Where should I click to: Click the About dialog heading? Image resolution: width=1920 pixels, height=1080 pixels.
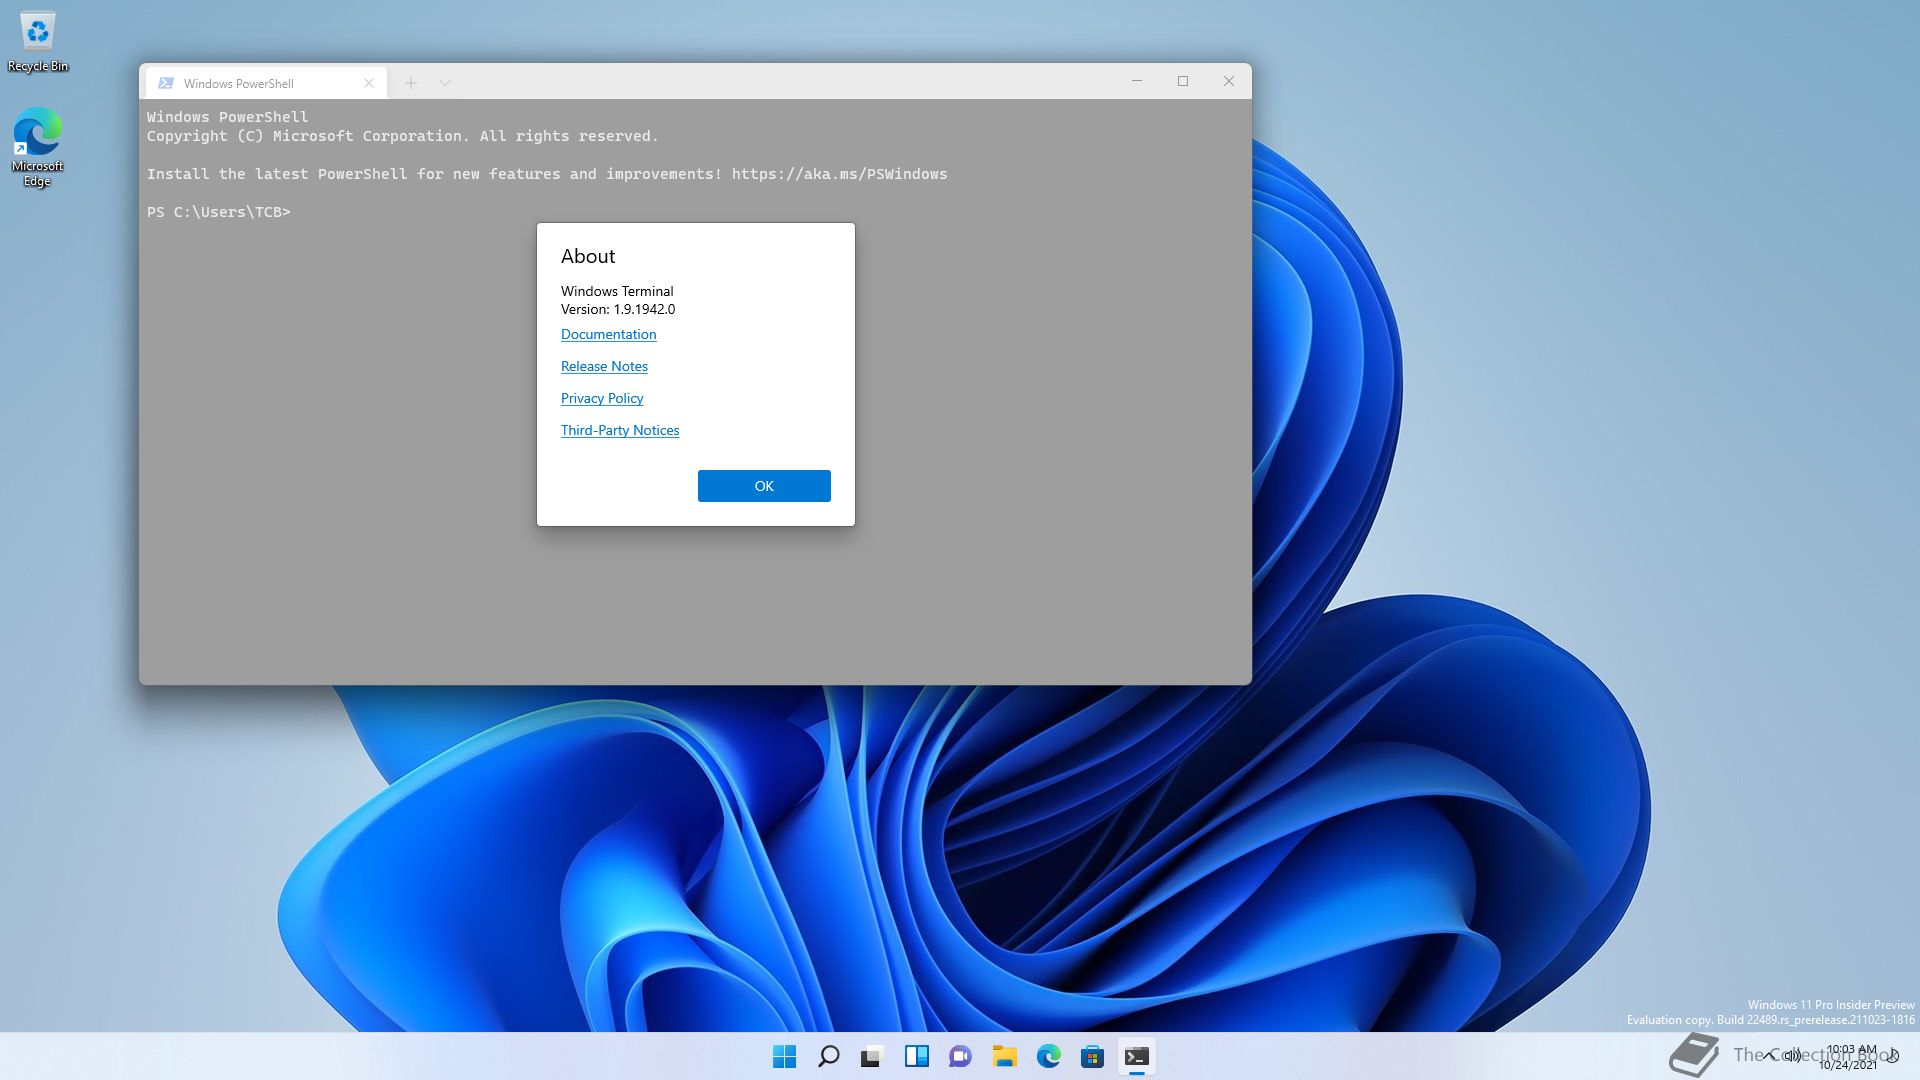(588, 256)
